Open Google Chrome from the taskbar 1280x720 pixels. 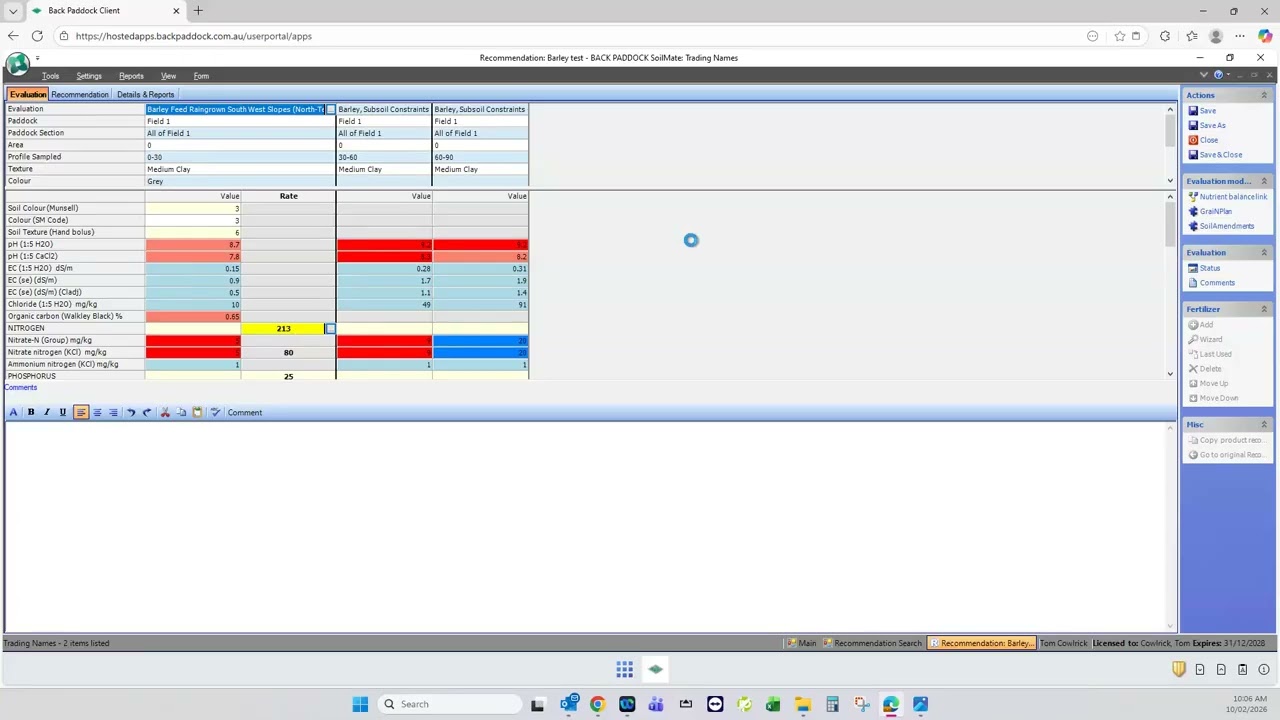coord(597,704)
